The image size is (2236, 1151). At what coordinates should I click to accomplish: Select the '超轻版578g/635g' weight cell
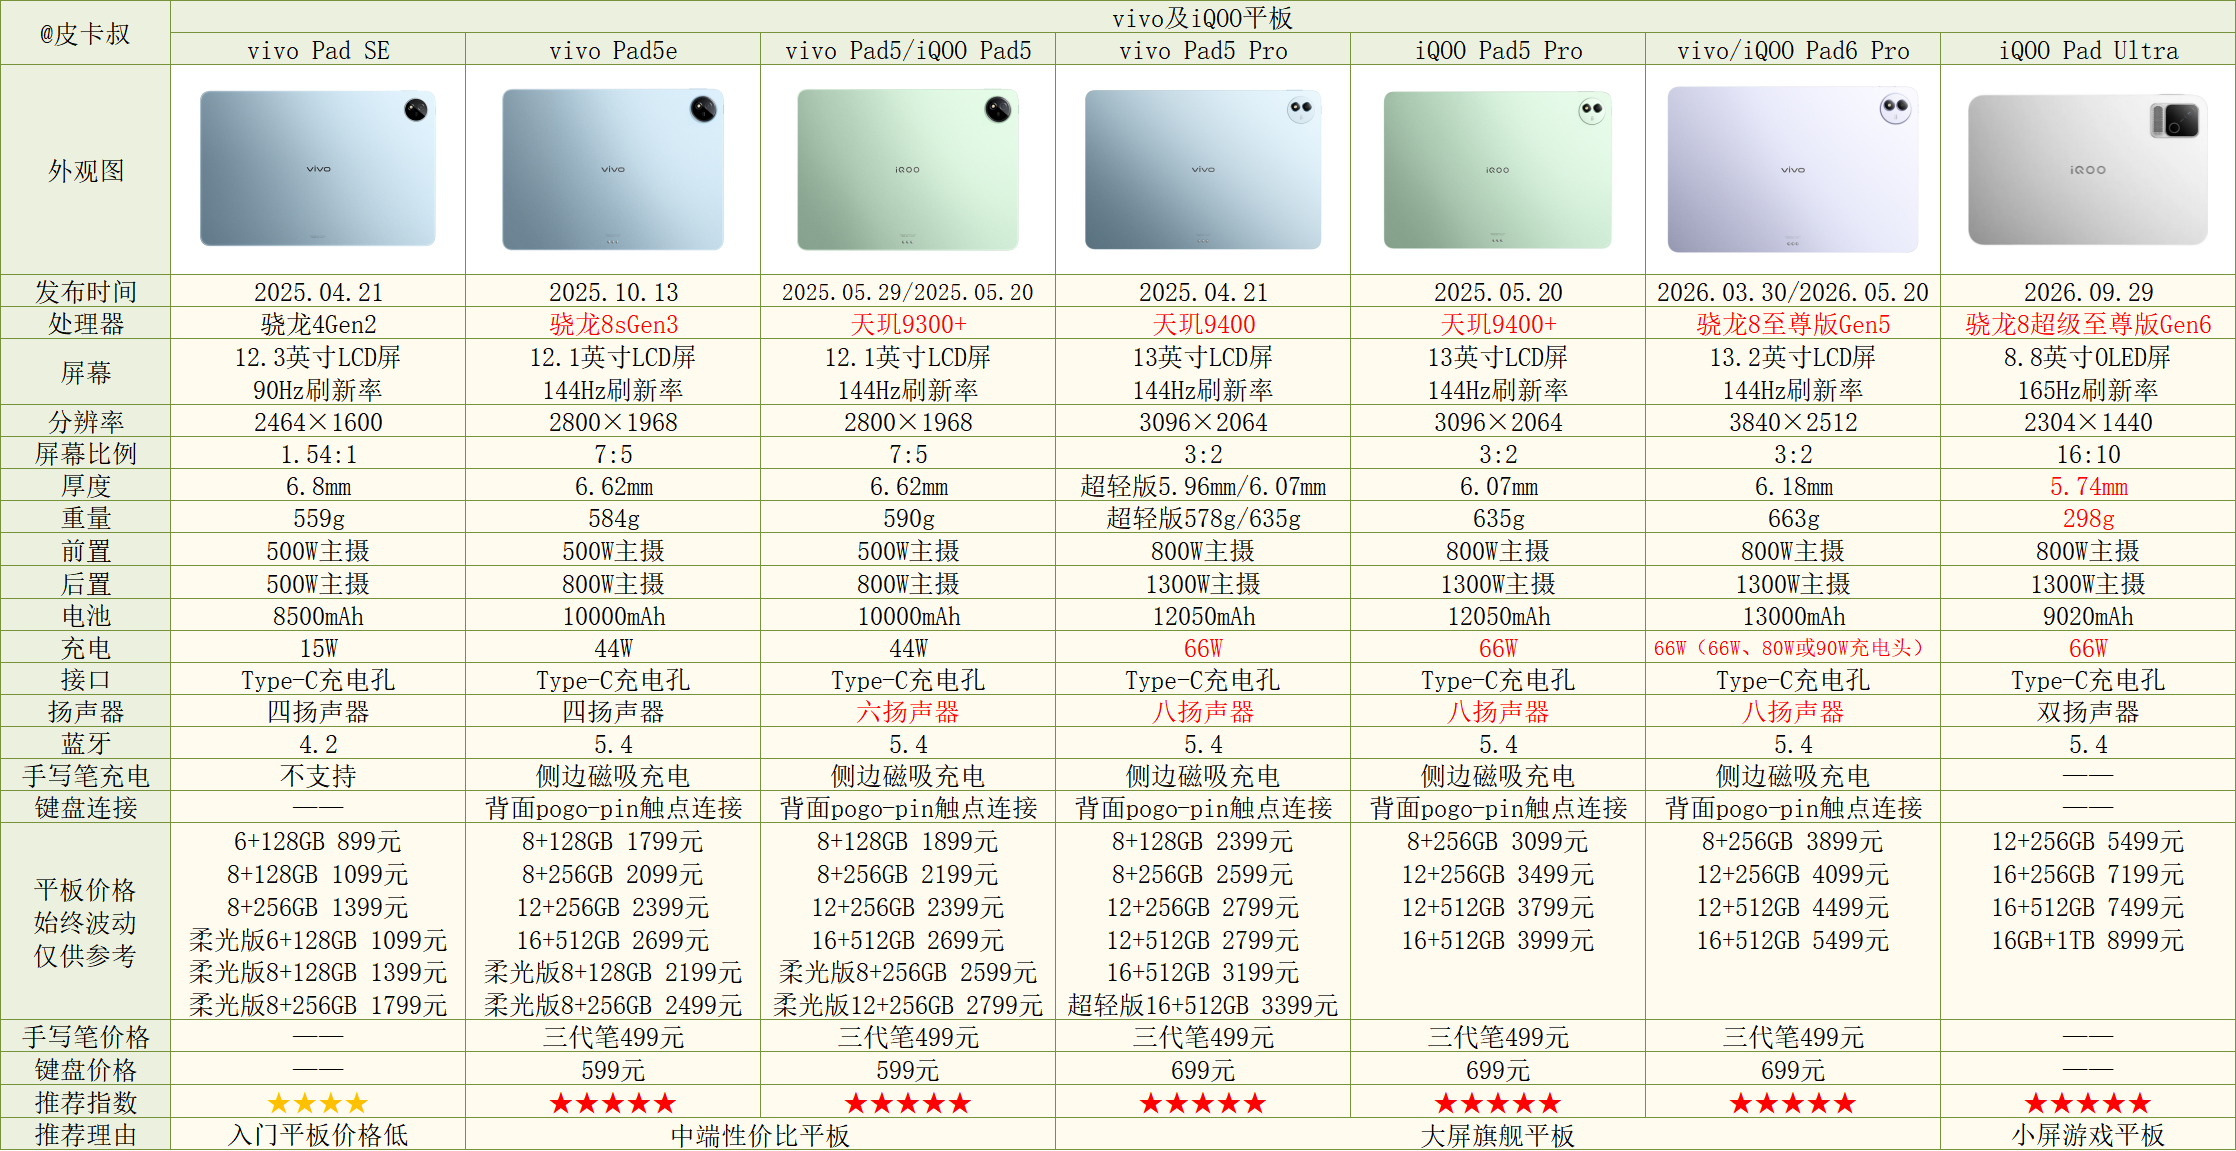pyautogui.click(x=1203, y=518)
